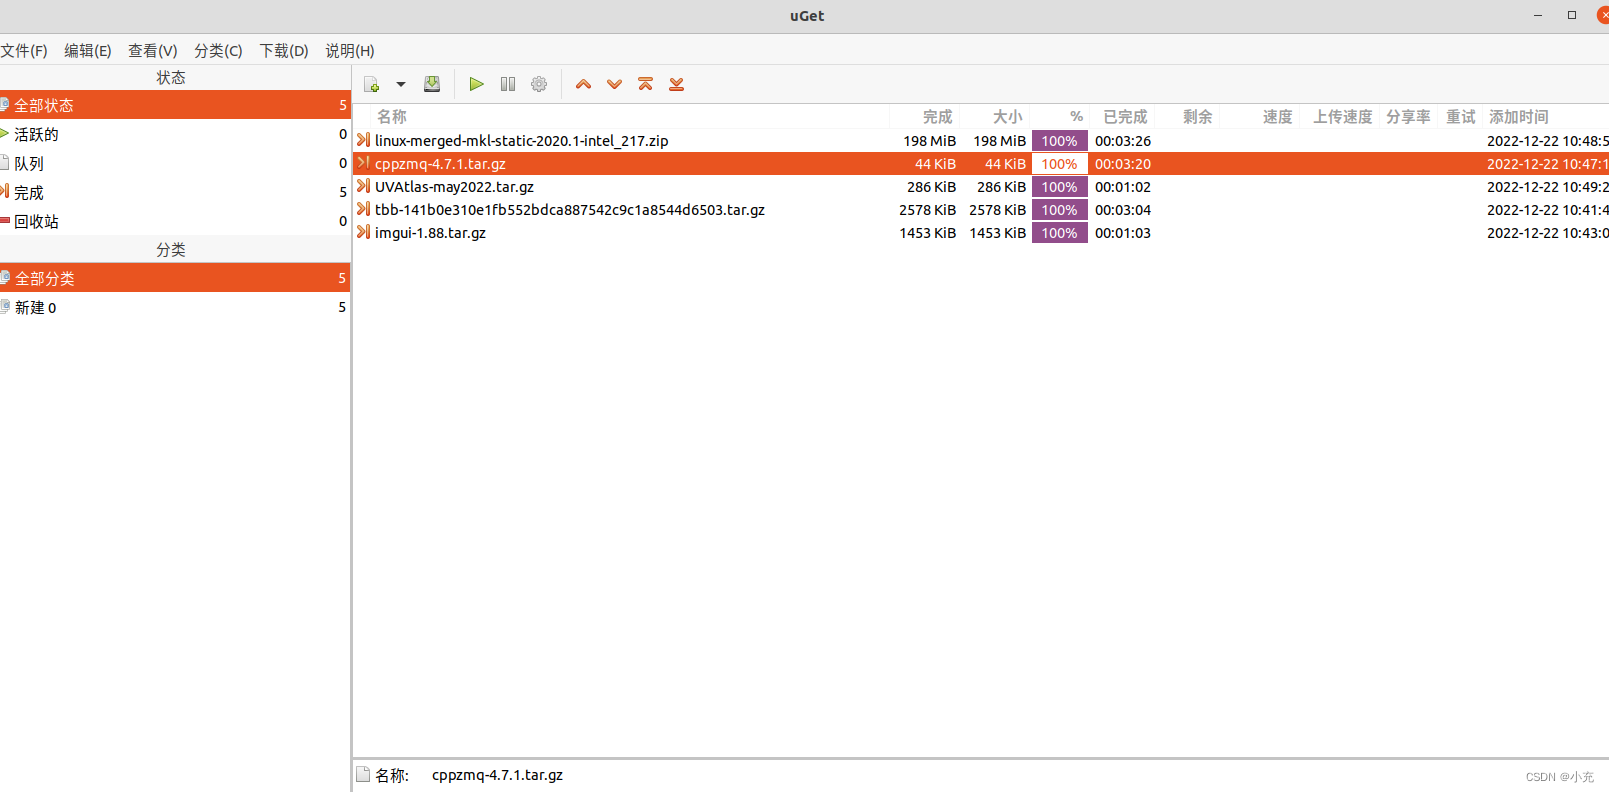The height and width of the screenshot is (792, 1609).
Task: Sort by the 添加时间 column header
Action: pyautogui.click(x=1546, y=117)
